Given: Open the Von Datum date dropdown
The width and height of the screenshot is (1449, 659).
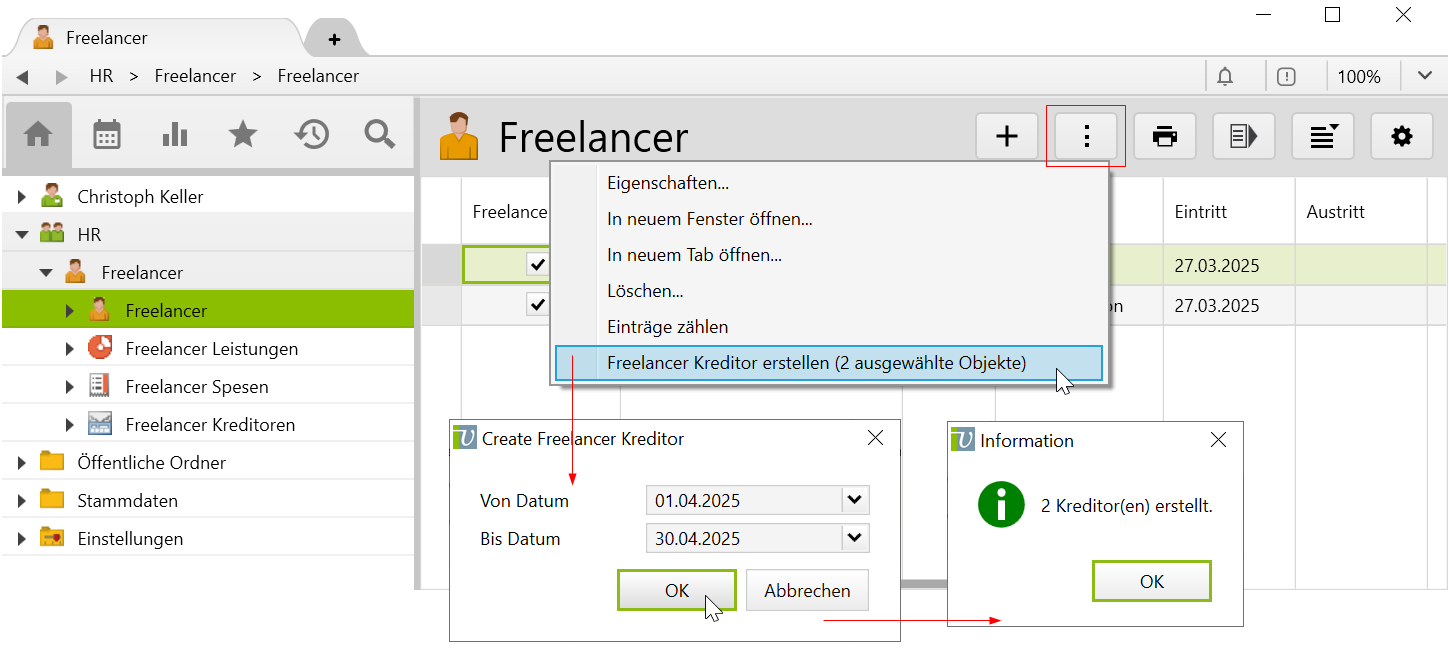Looking at the screenshot, I should pos(854,500).
